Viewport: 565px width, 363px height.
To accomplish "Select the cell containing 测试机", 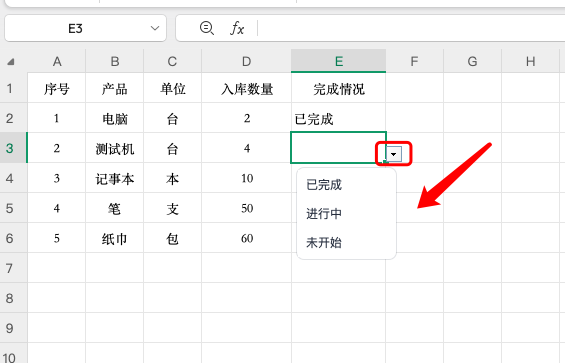I will (115, 148).
